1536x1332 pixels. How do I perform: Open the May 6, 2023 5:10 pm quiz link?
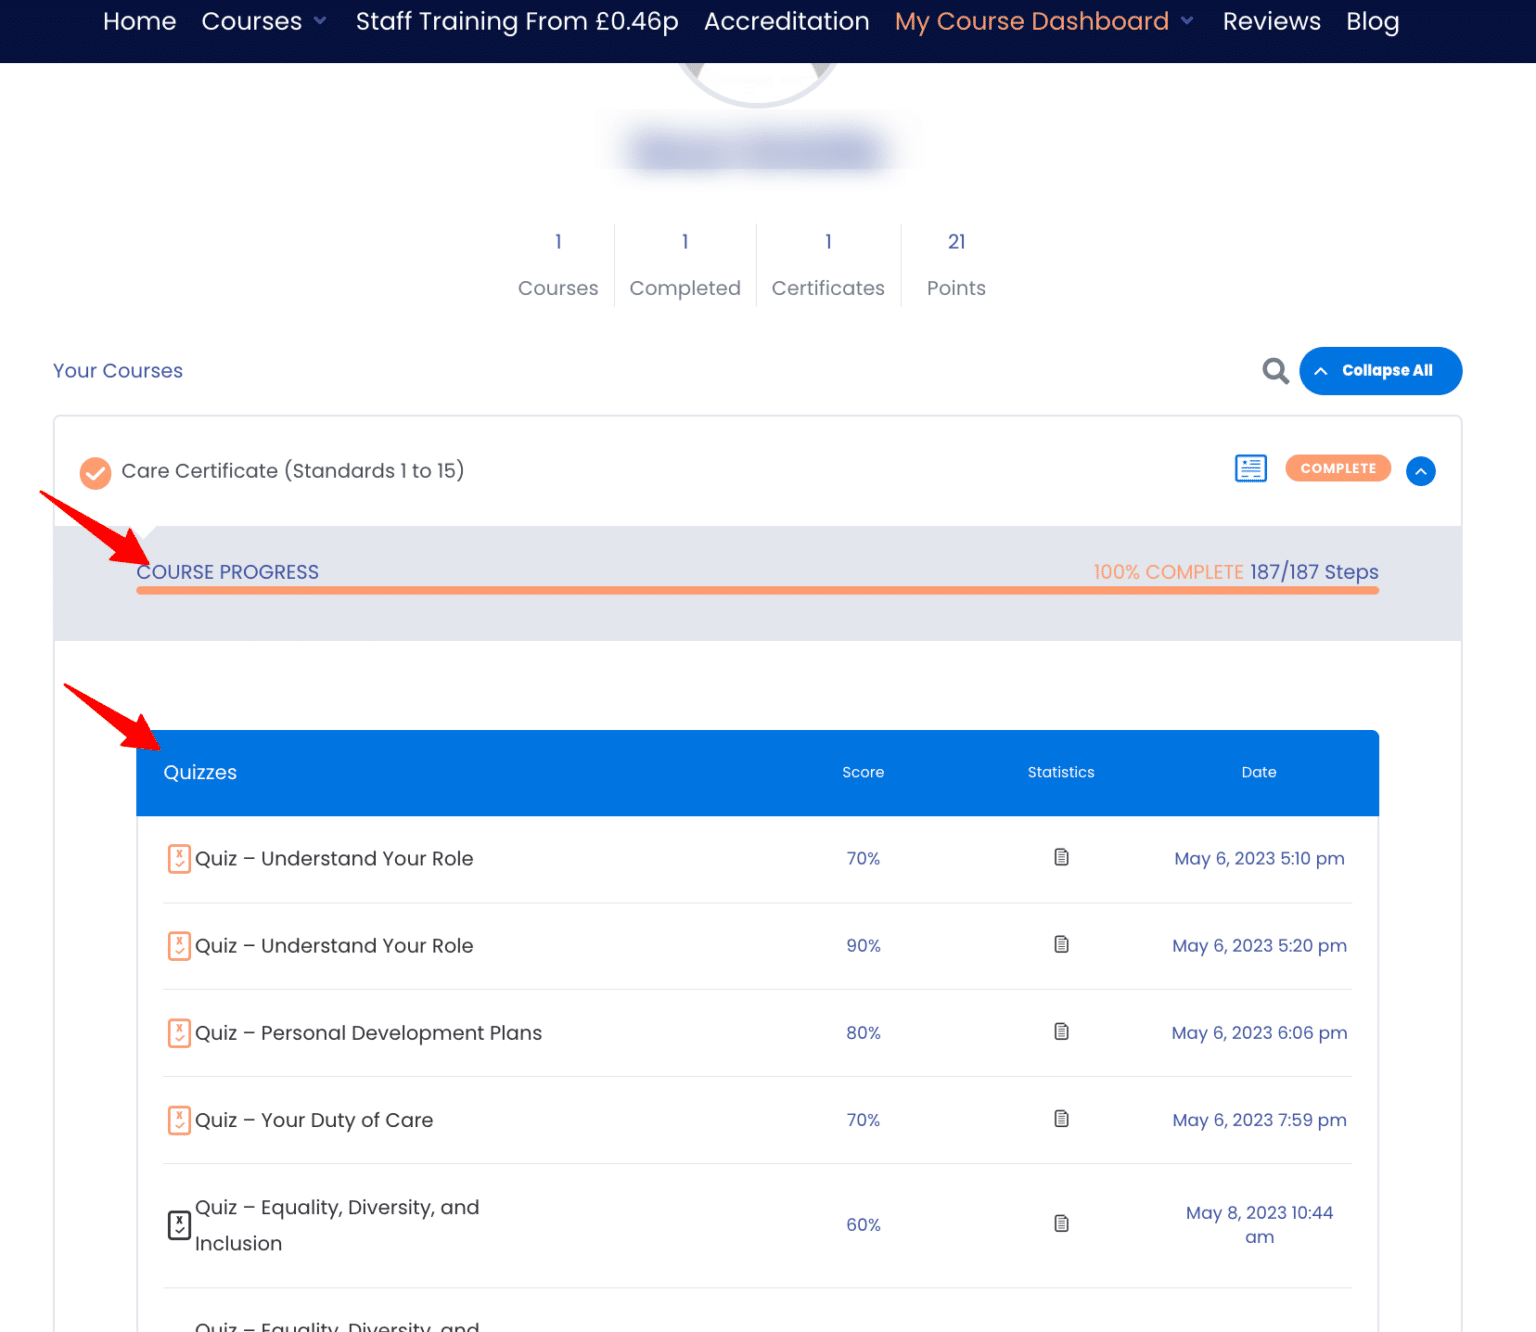tap(1259, 858)
